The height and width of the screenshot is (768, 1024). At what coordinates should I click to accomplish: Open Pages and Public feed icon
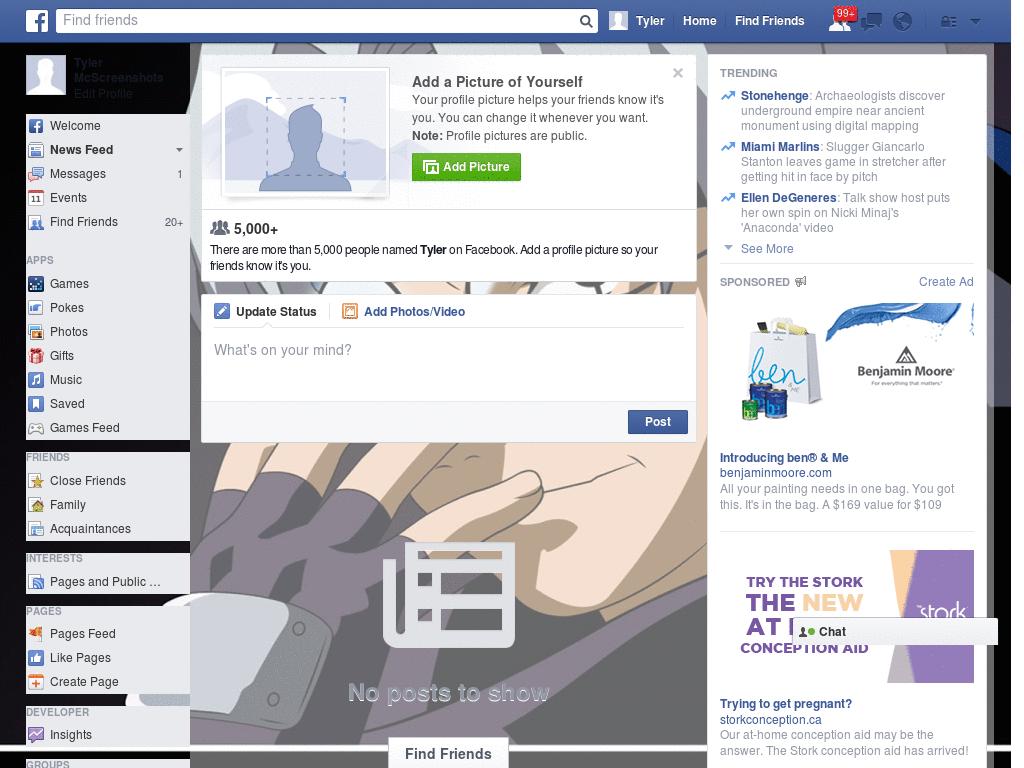click(36, 582)
